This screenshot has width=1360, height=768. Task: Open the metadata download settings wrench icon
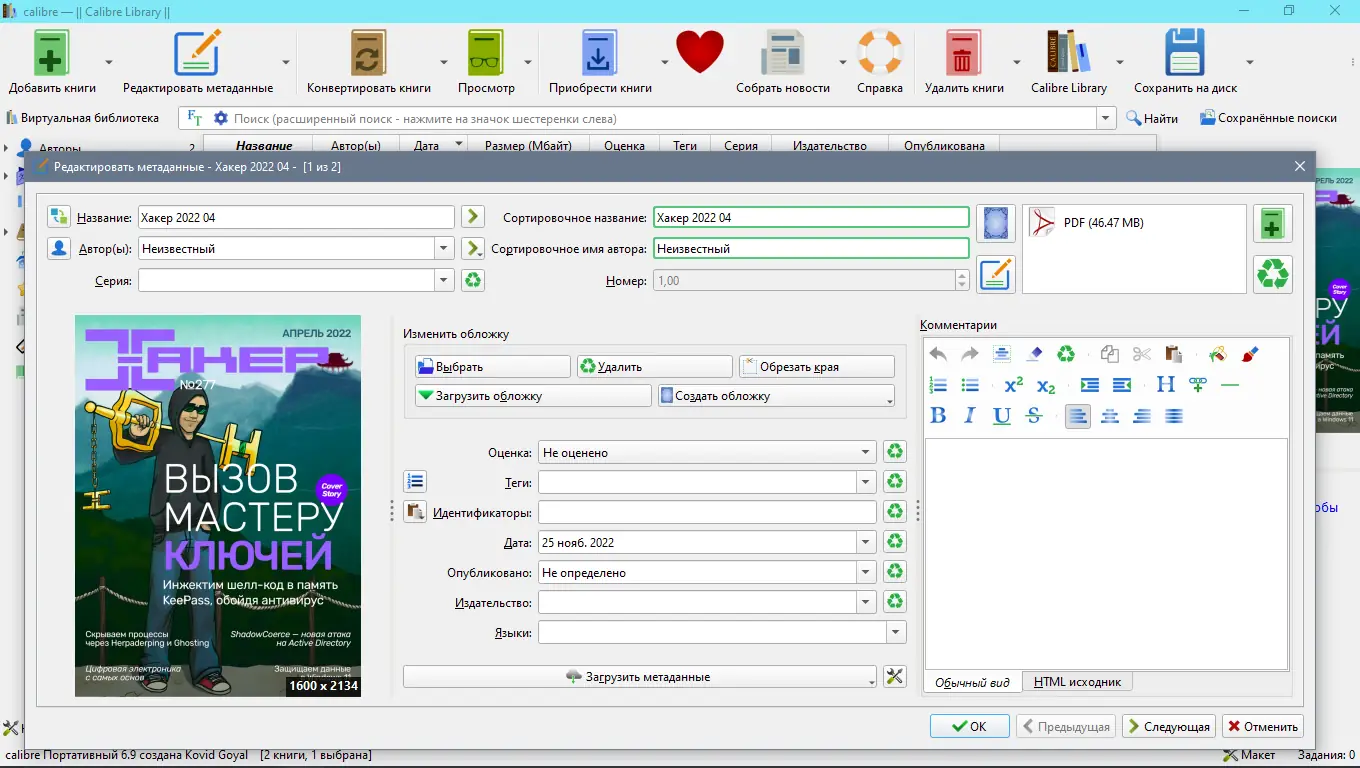895,677
